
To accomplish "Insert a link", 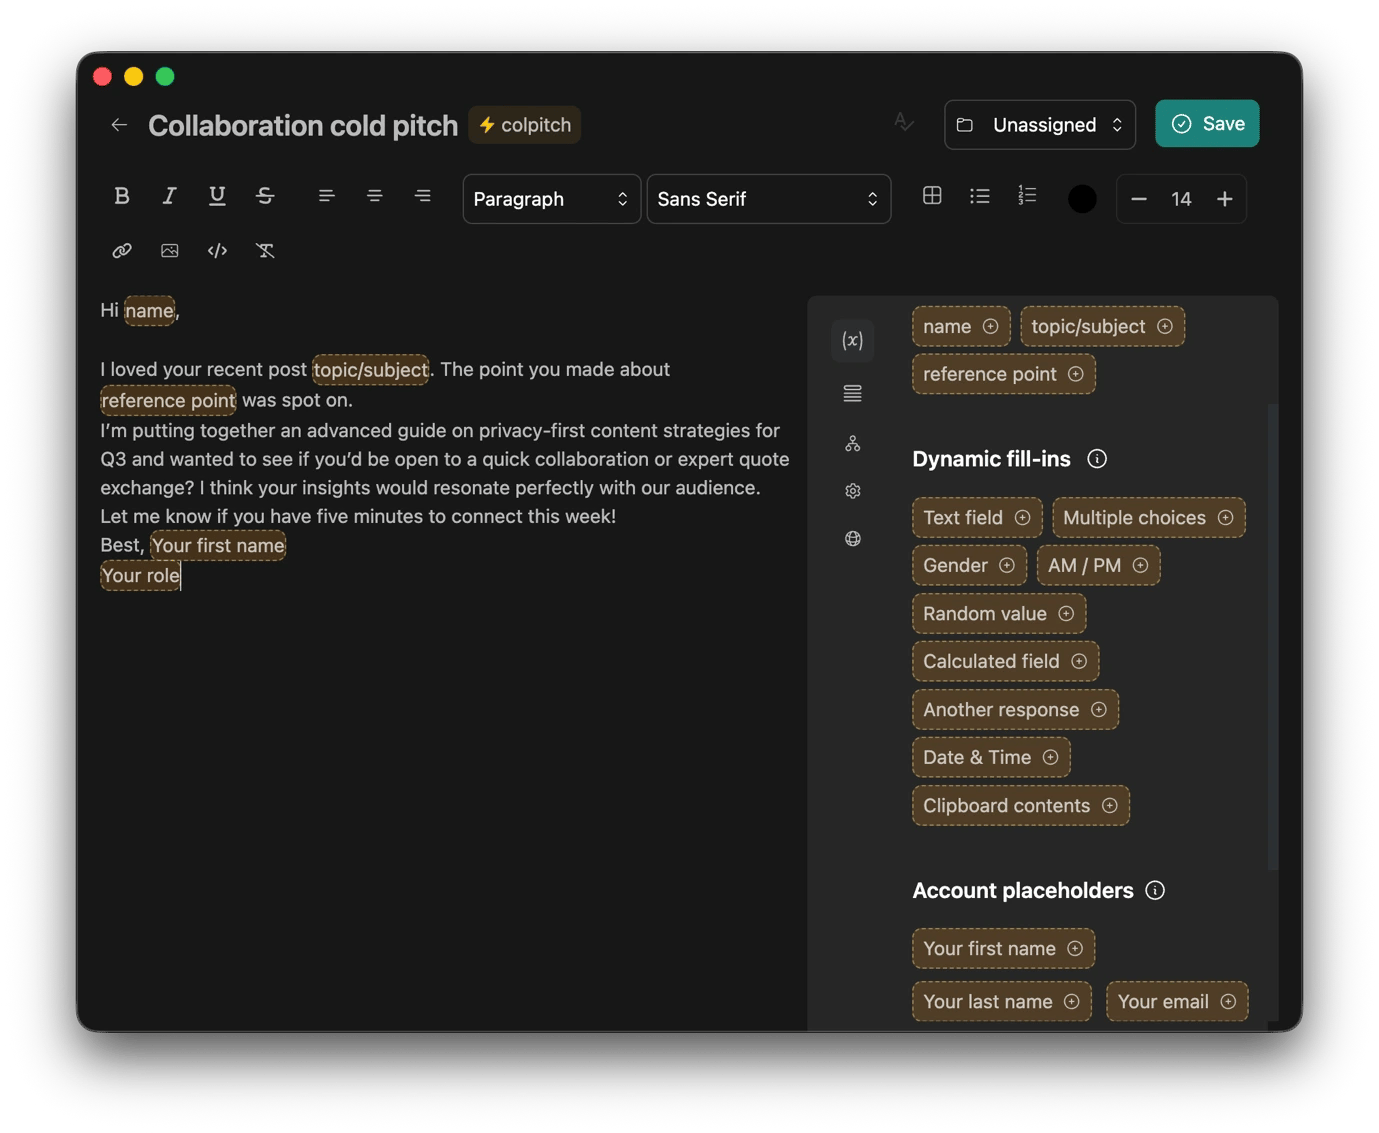I will pyautogui.click(x=122, y=251).
